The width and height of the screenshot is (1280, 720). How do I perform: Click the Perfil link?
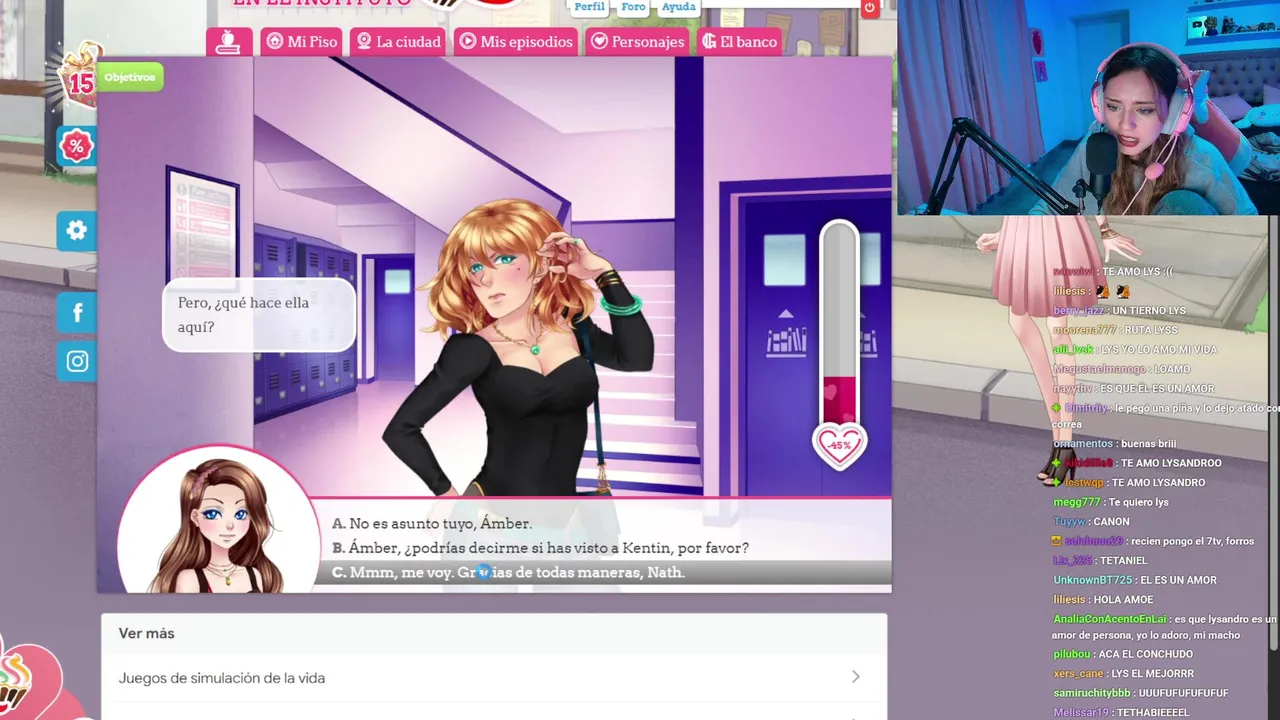click(x=589, y=7)
